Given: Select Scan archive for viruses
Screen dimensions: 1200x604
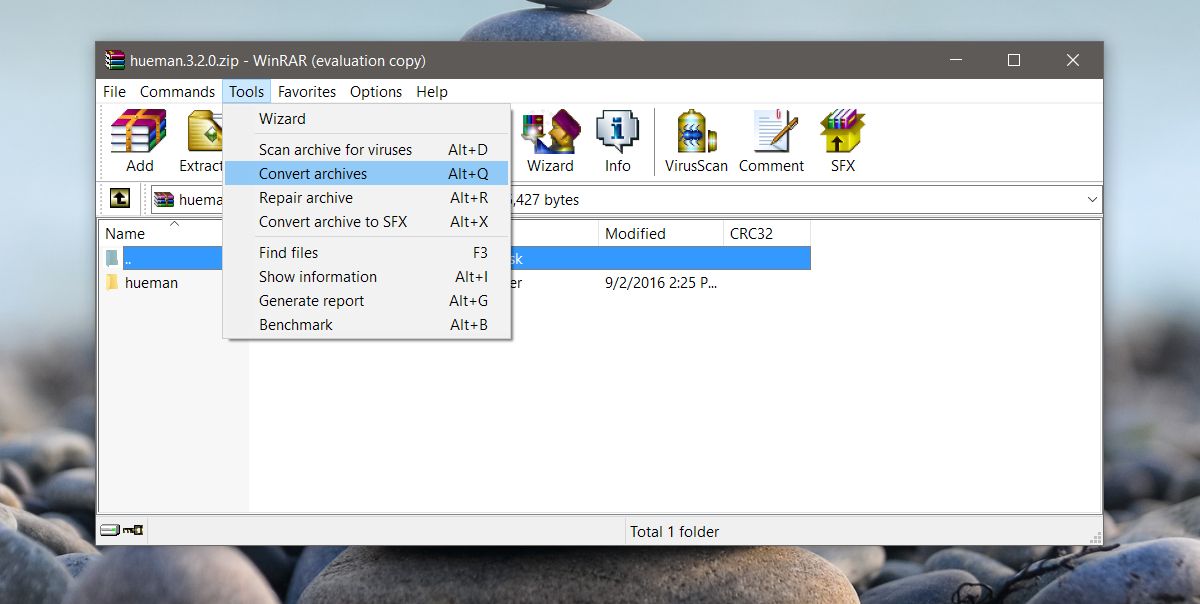Looking at the screenshot, I should click(334, 148).
